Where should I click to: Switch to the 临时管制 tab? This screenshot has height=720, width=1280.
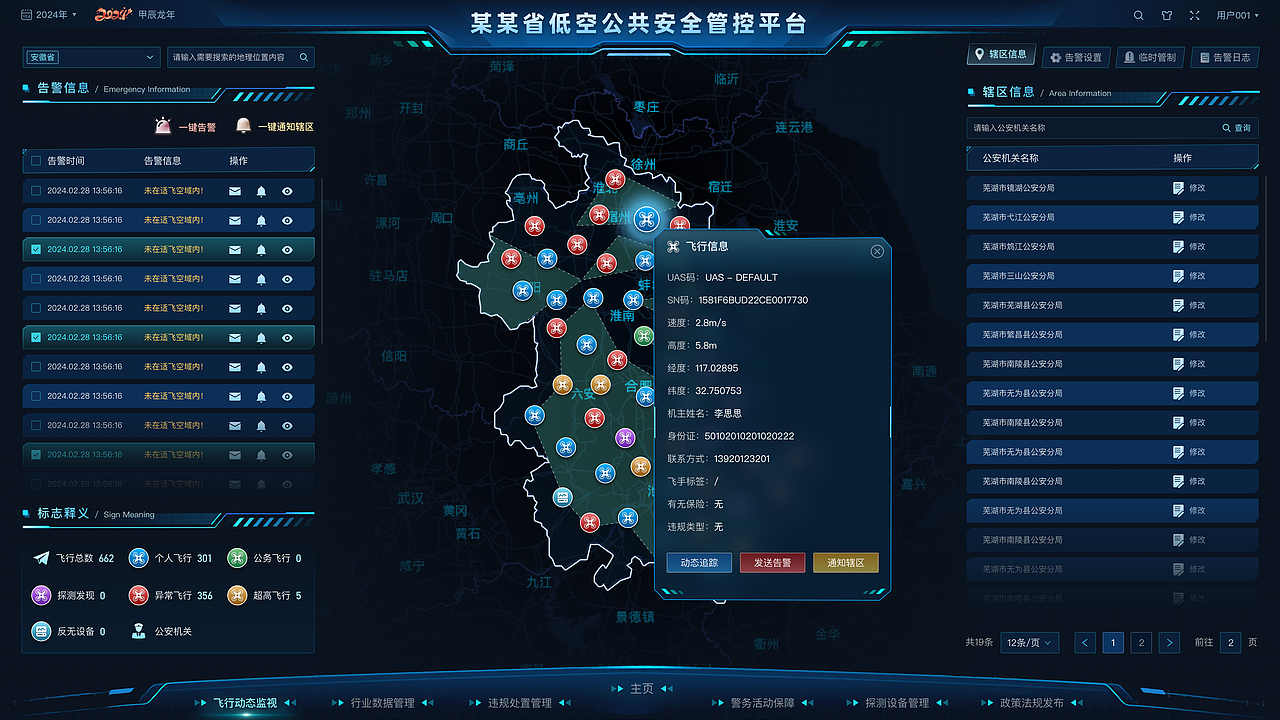coord(1149,58)
